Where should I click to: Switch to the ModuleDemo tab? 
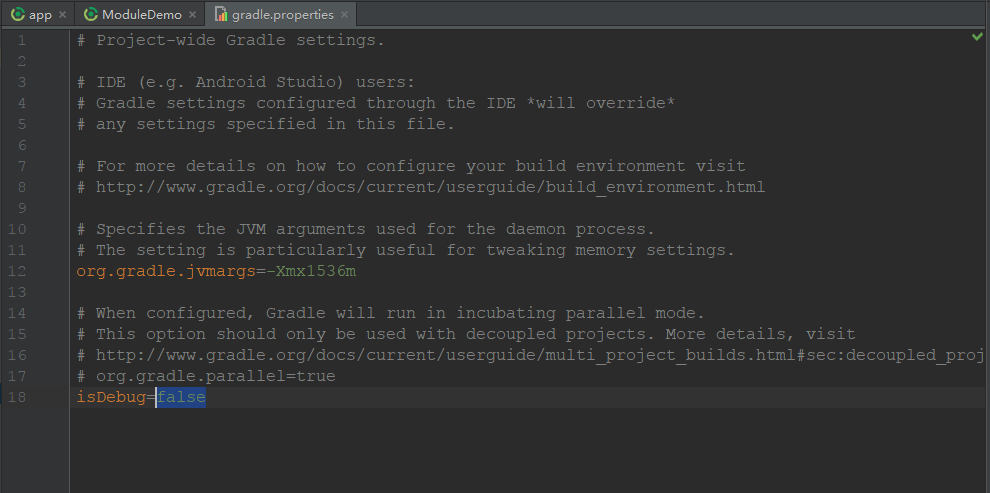coord(141,14)
